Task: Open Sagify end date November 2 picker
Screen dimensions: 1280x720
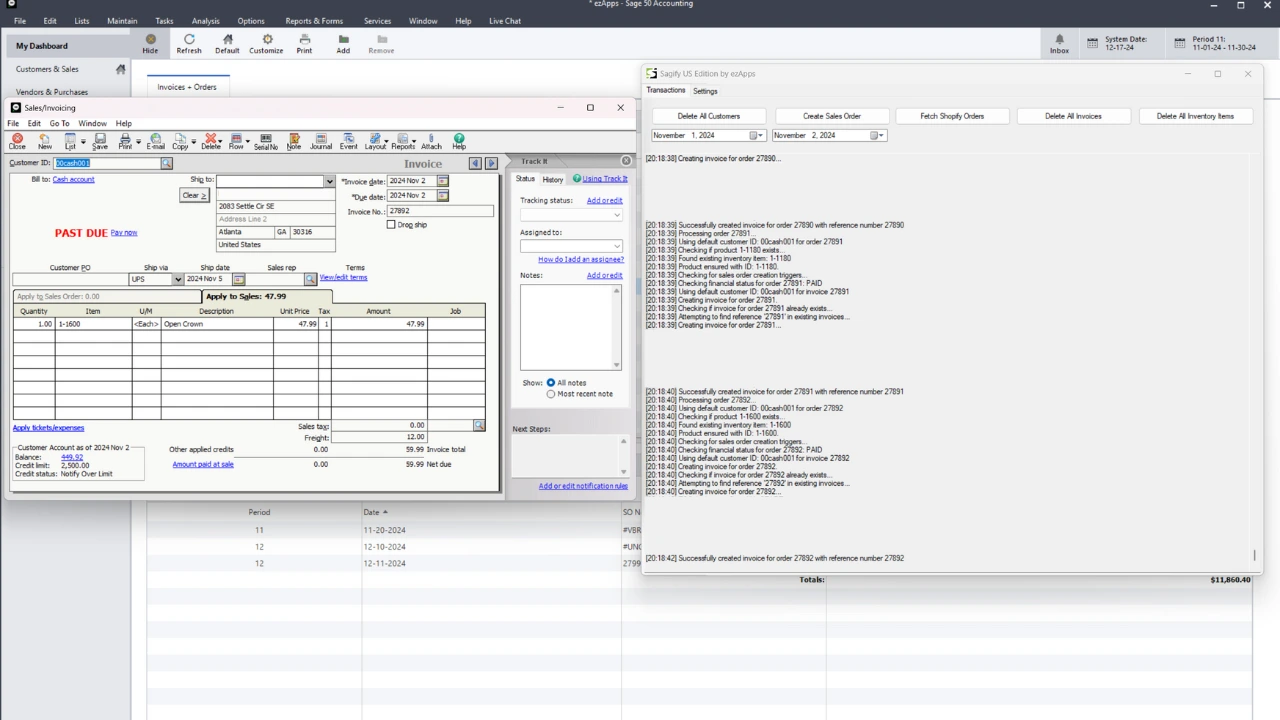Action: pyautogui.click(x=878, y=135)
